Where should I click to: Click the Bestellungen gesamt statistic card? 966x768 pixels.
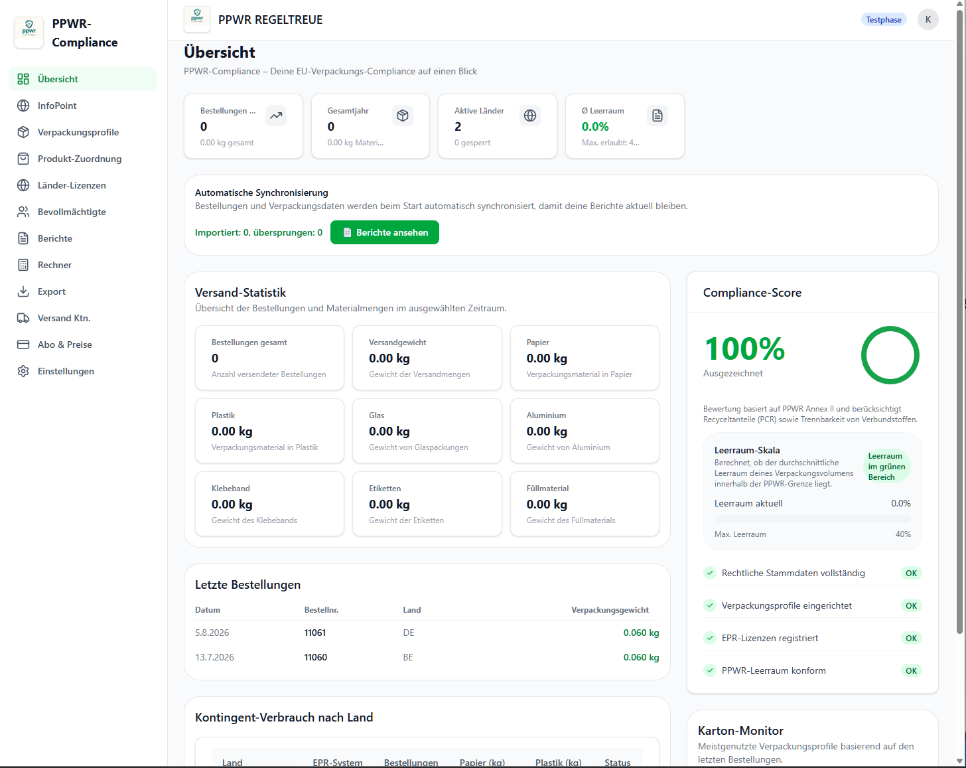[x=269, y=358]
